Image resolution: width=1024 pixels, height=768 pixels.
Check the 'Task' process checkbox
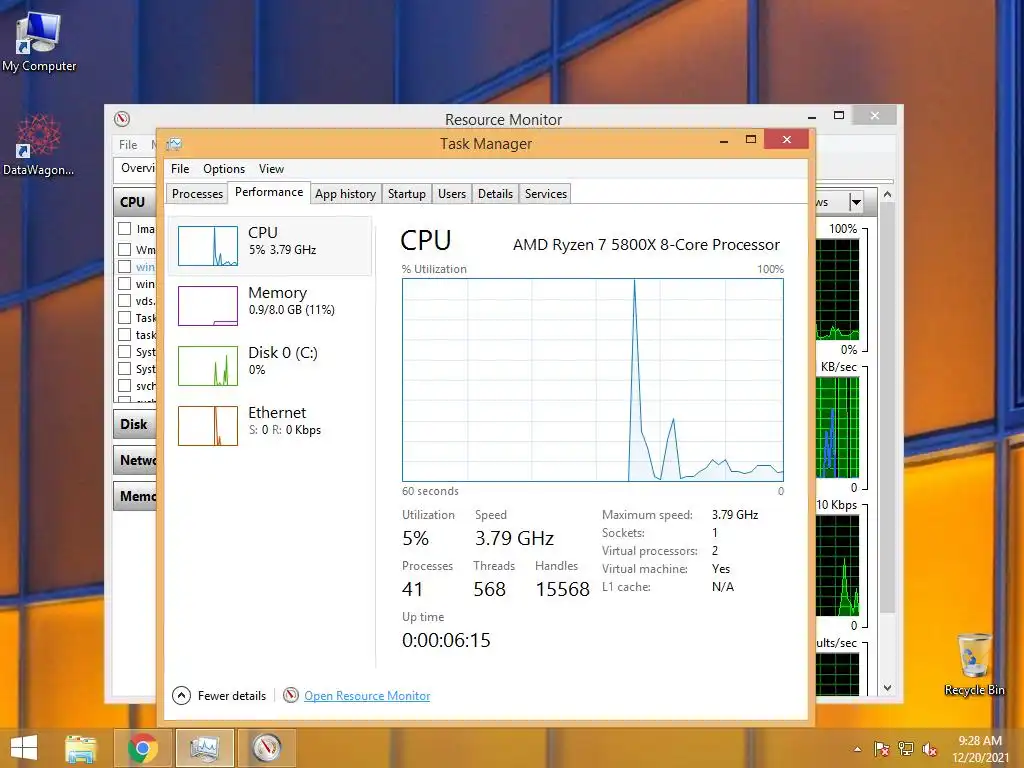click(x=125, y=317)
